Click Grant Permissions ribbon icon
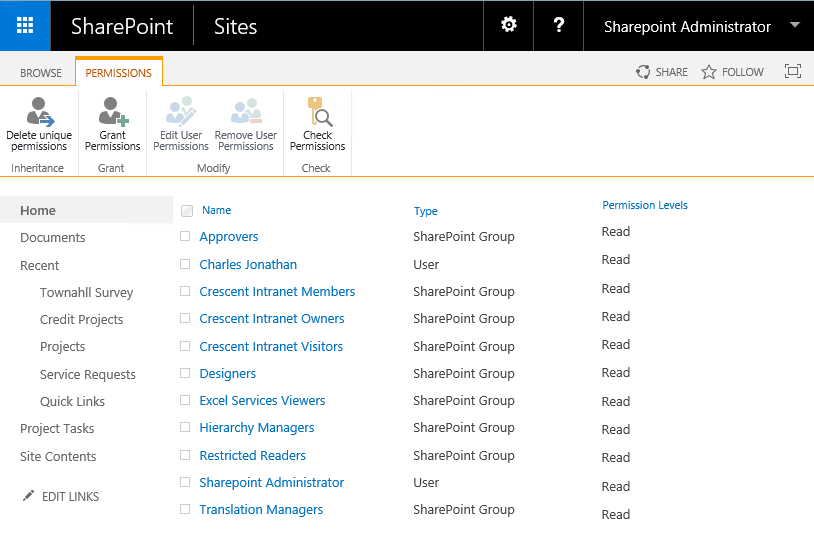This screenshot has width=814, height=534. pos(112,111)
